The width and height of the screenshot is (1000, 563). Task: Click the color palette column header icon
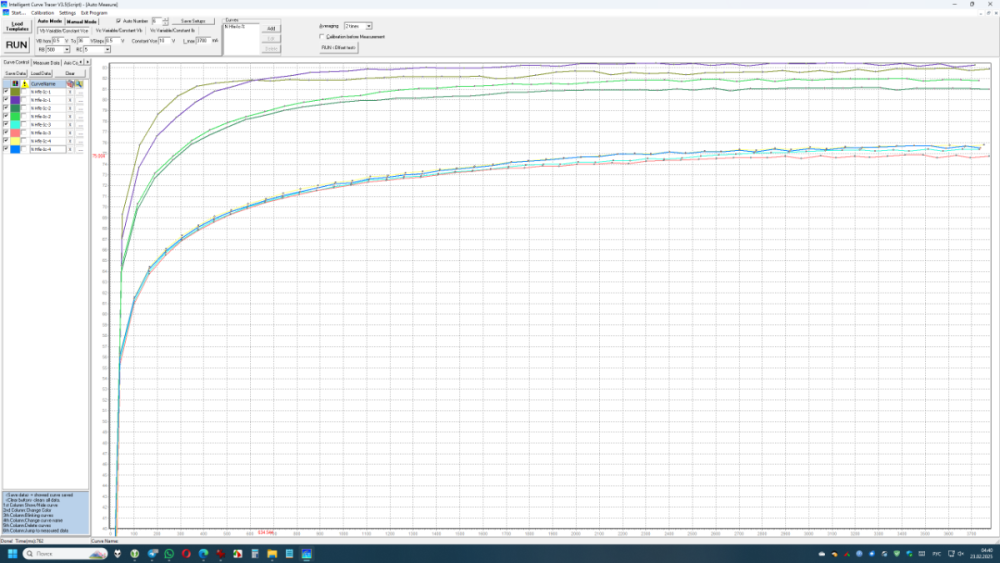tap(15, 84)
